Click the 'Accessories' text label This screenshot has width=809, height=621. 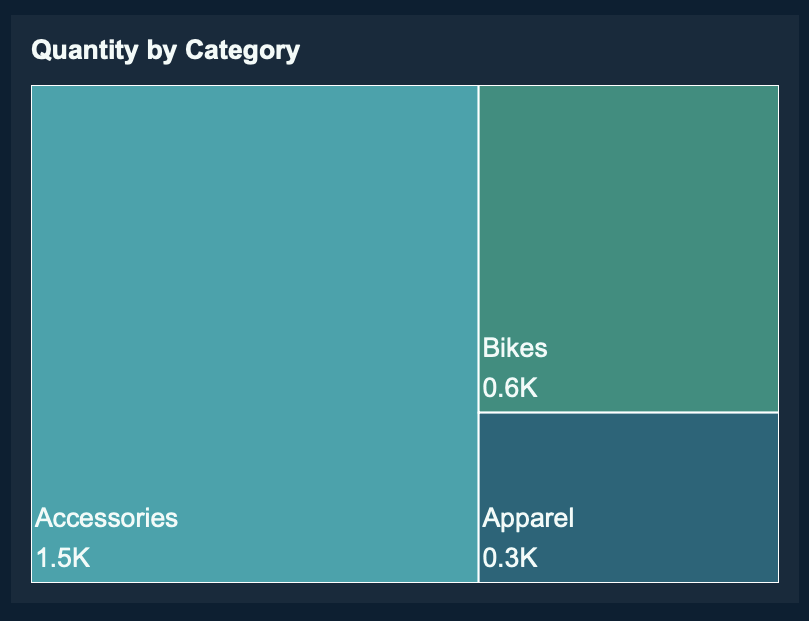point(107,518)
